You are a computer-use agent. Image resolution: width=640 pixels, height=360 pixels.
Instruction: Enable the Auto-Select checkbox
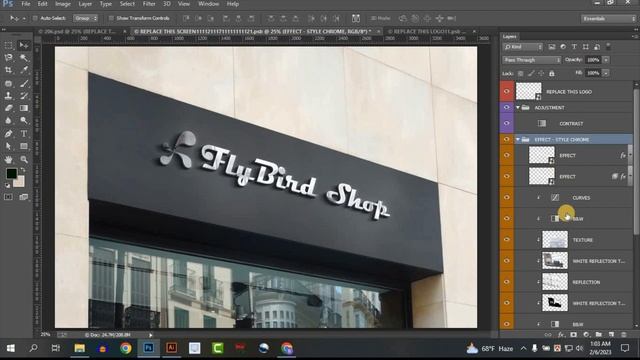coord(35,18)
